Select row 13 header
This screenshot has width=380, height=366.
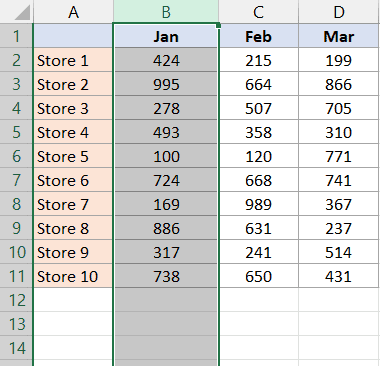coord(16,324)
